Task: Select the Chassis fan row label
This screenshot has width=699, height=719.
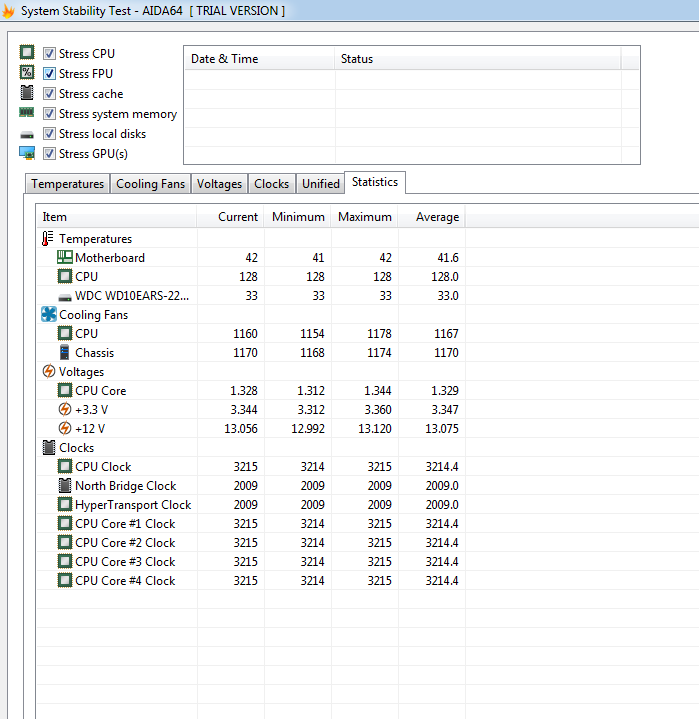Action: pyautogui.click(x=94, y=353)
